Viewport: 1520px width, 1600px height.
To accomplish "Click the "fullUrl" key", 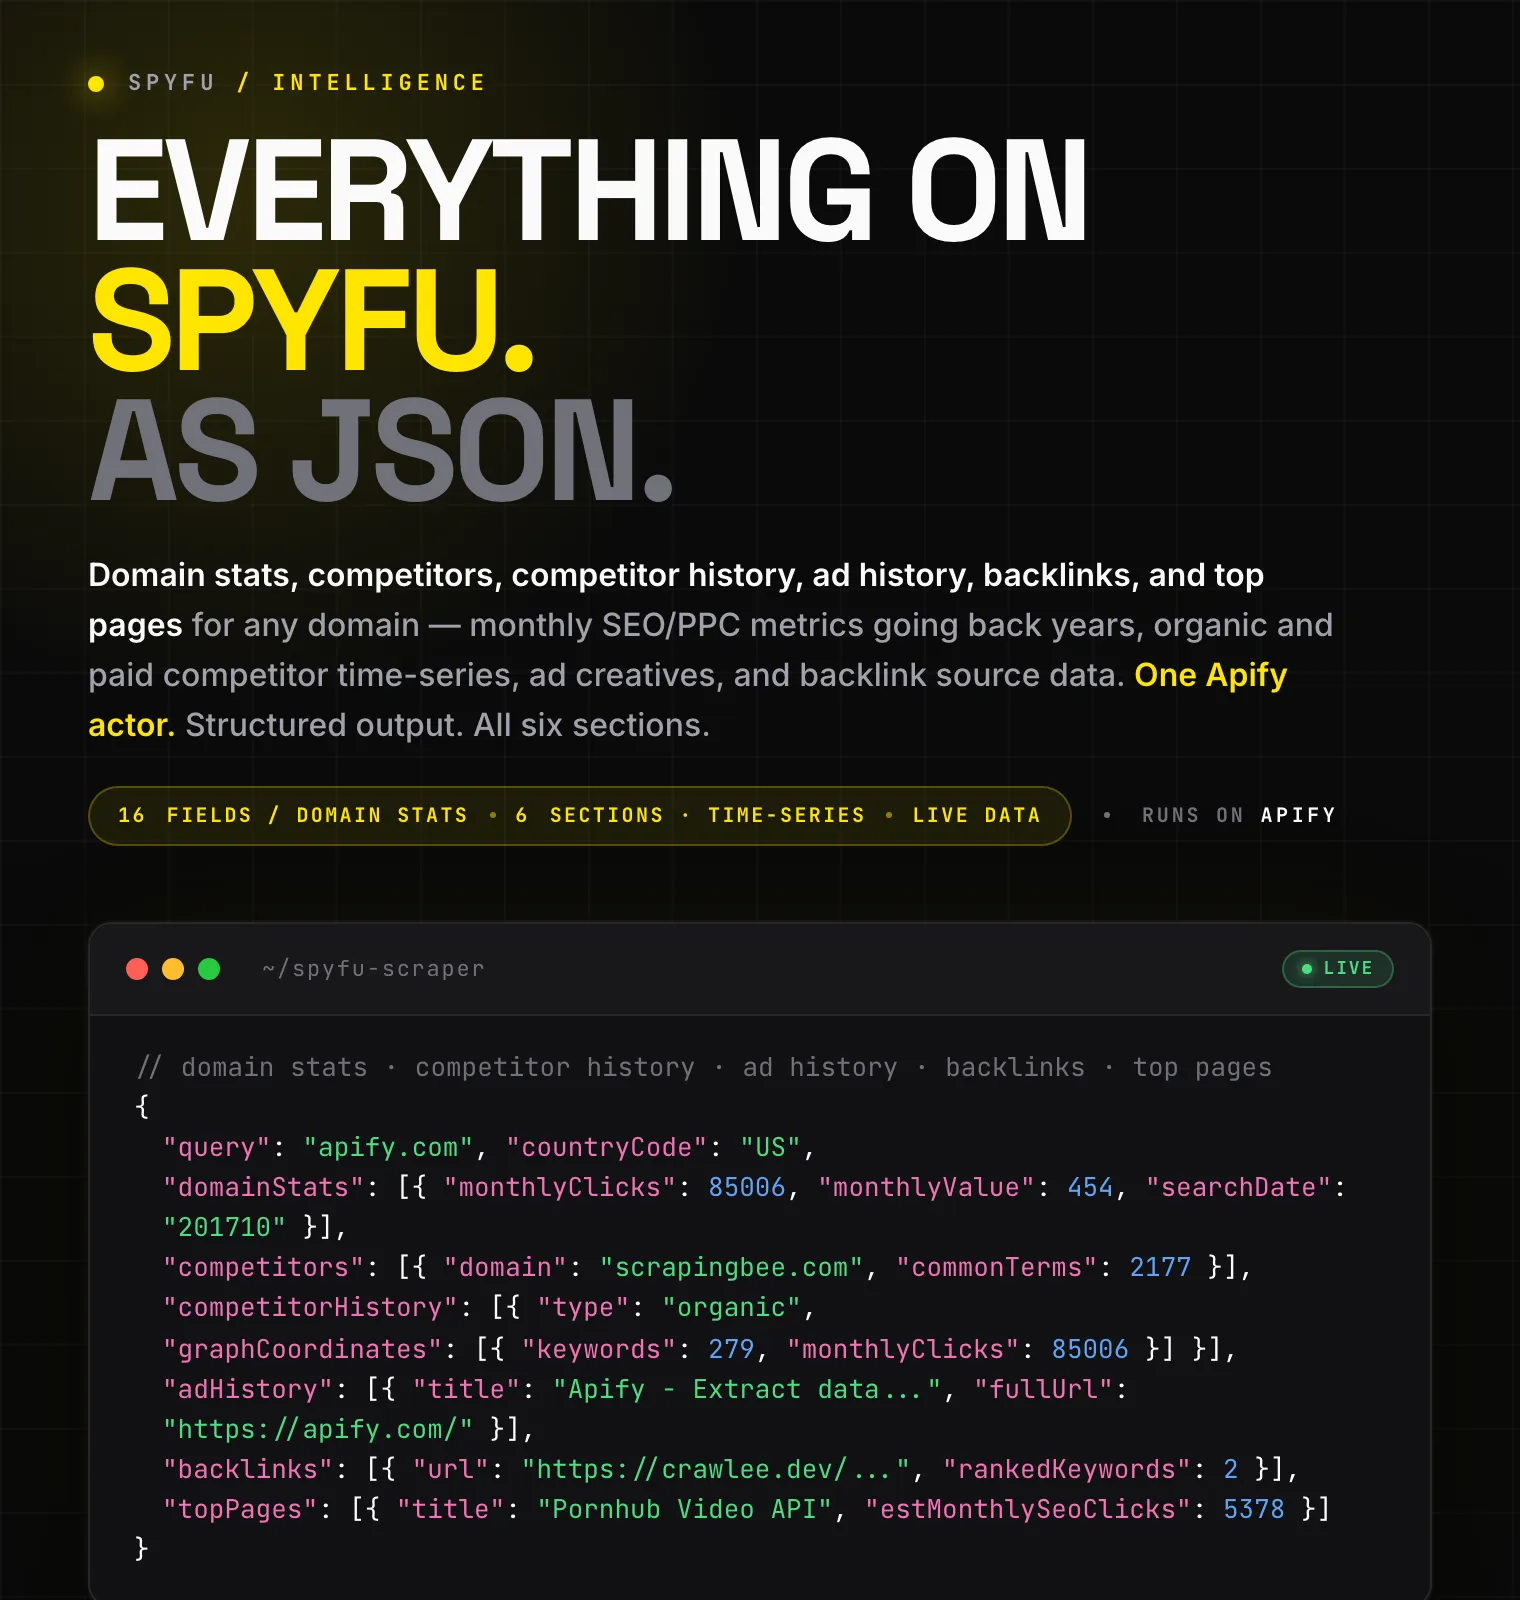I will click(1043, 1389).
